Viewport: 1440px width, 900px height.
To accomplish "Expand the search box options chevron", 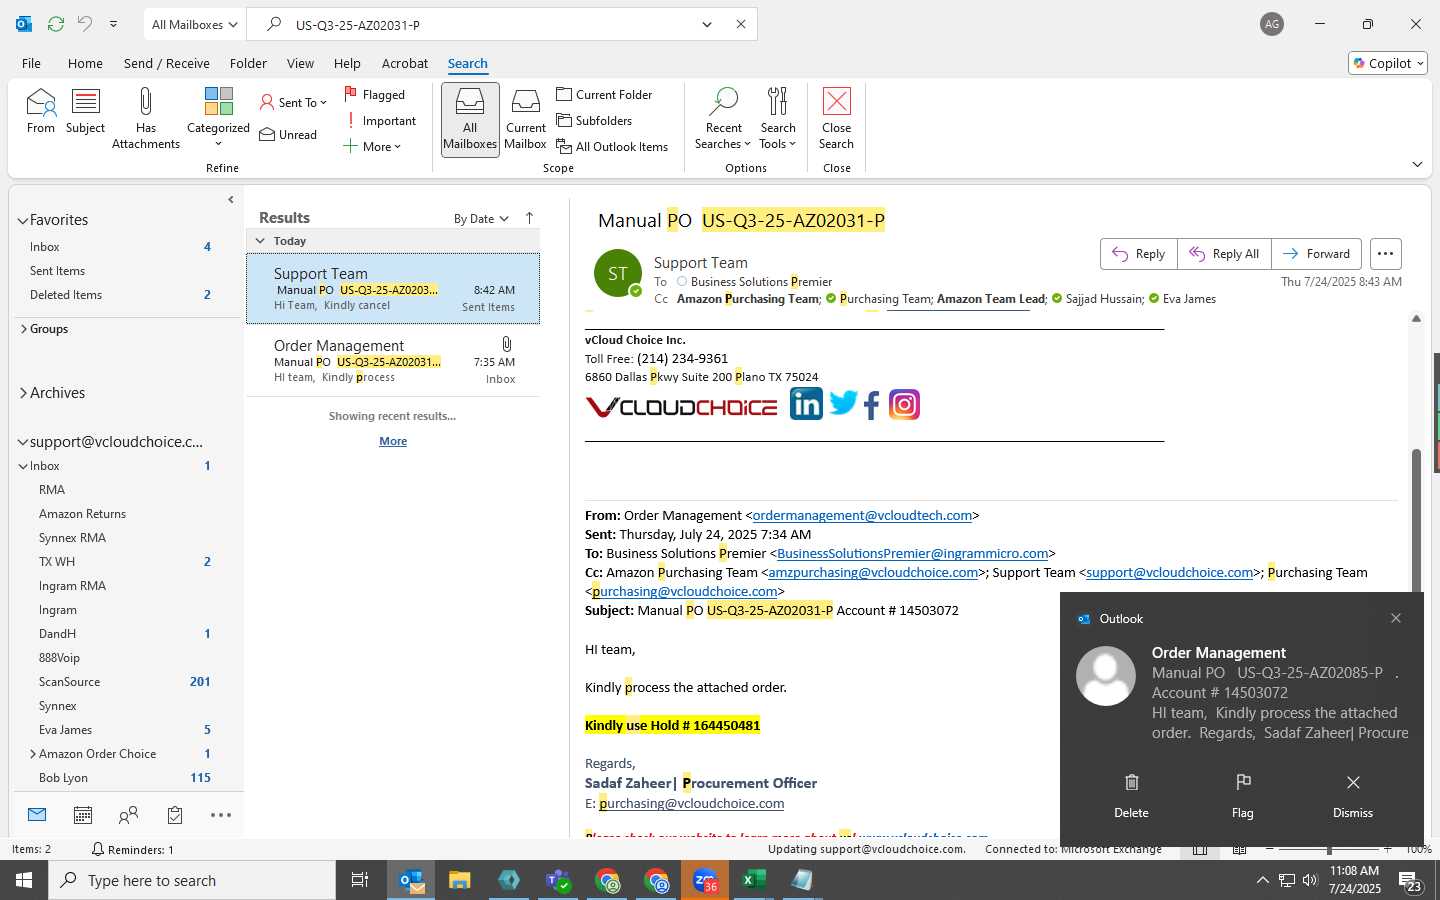I will point(707,24).
